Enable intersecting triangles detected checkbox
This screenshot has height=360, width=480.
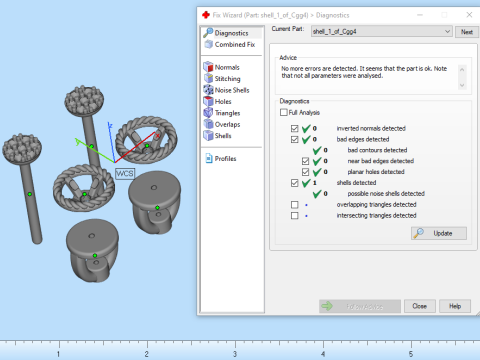click(295, 215)
